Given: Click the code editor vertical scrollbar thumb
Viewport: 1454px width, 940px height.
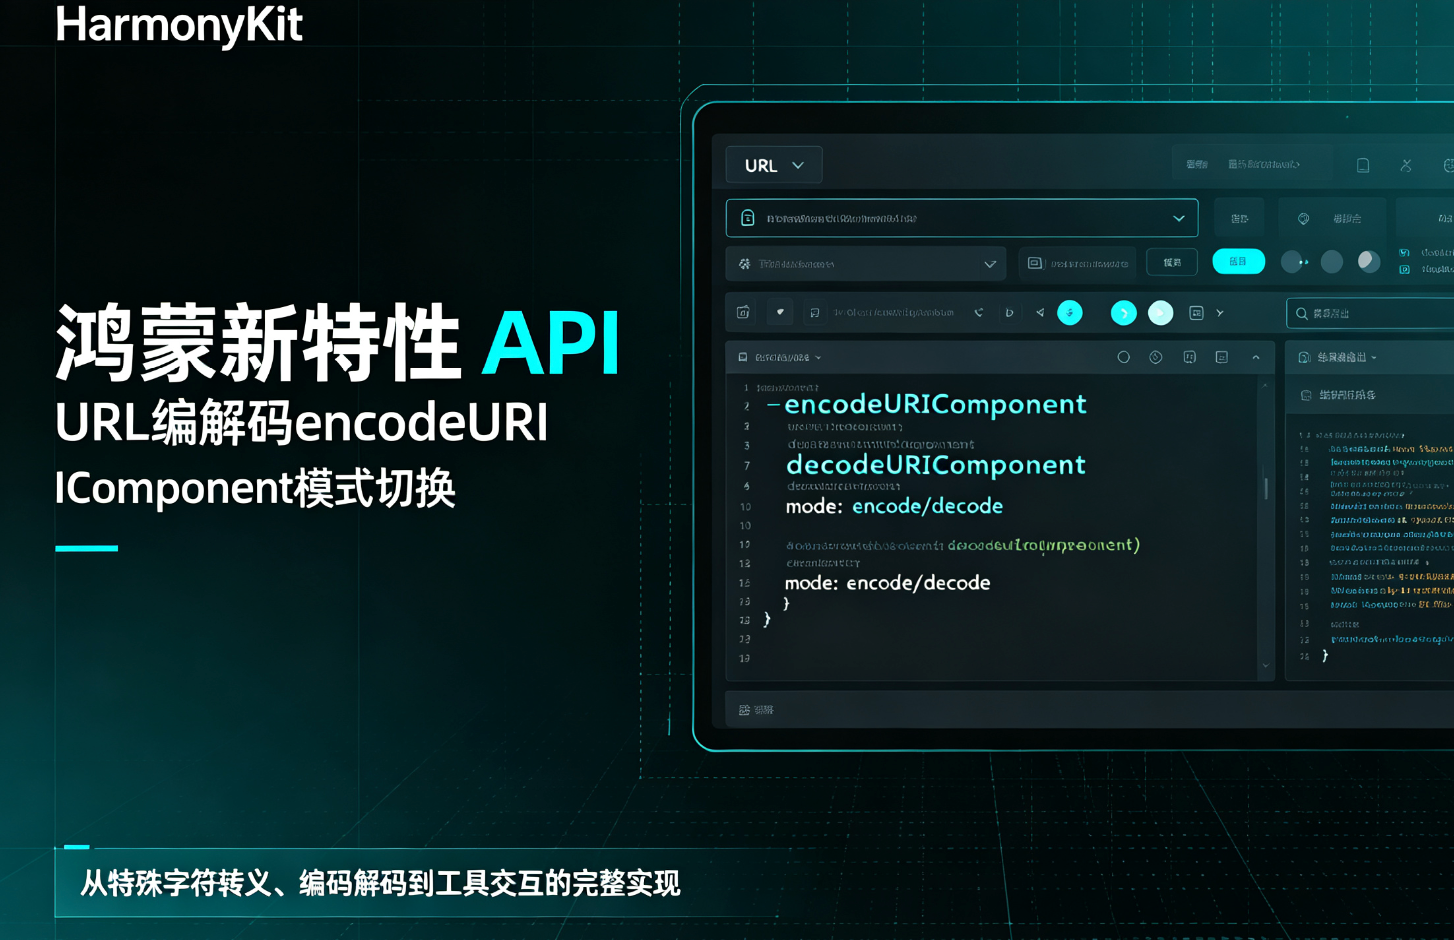Looking at the screenshot, I should pyautogui.click(x=1266, y=488).
